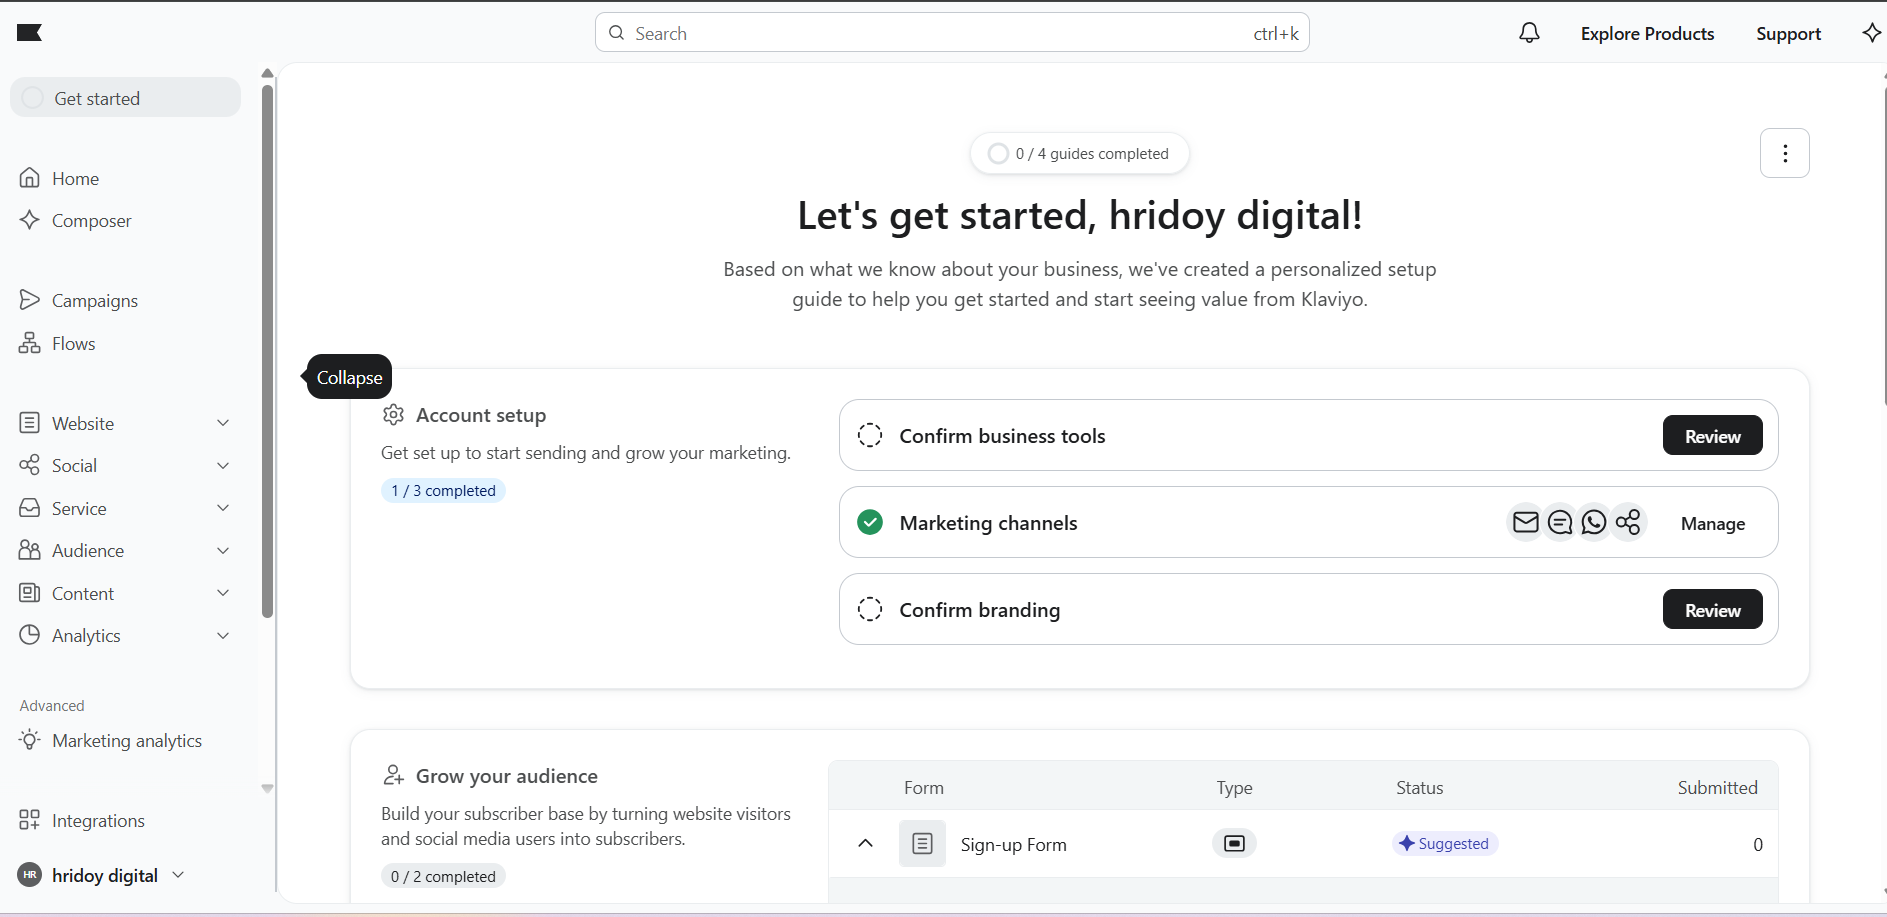The image size is (1887, 917).
Task: Click the Sign-up Form document icon
Action: 922,844
